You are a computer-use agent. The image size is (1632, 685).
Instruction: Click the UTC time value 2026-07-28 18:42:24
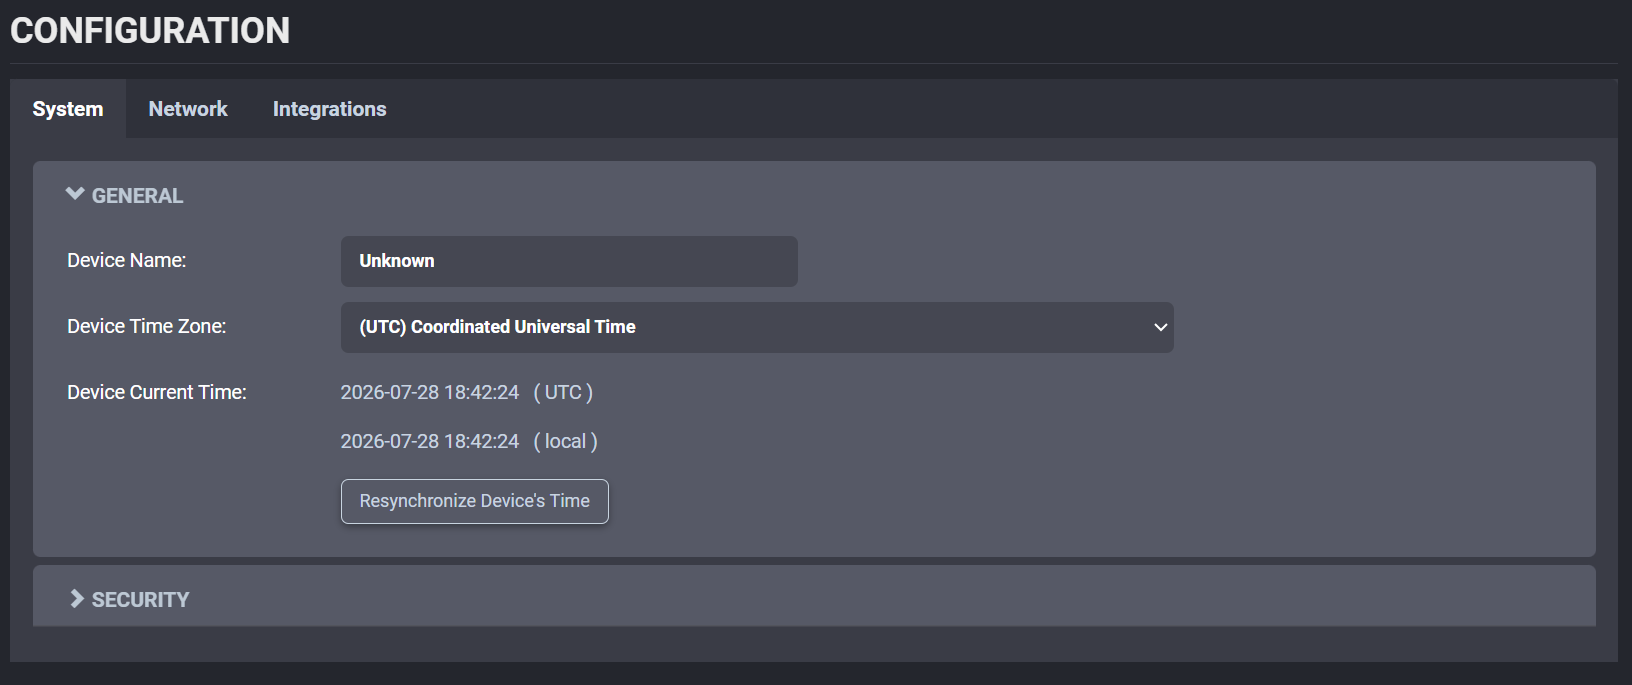click(x=430, y=392)
